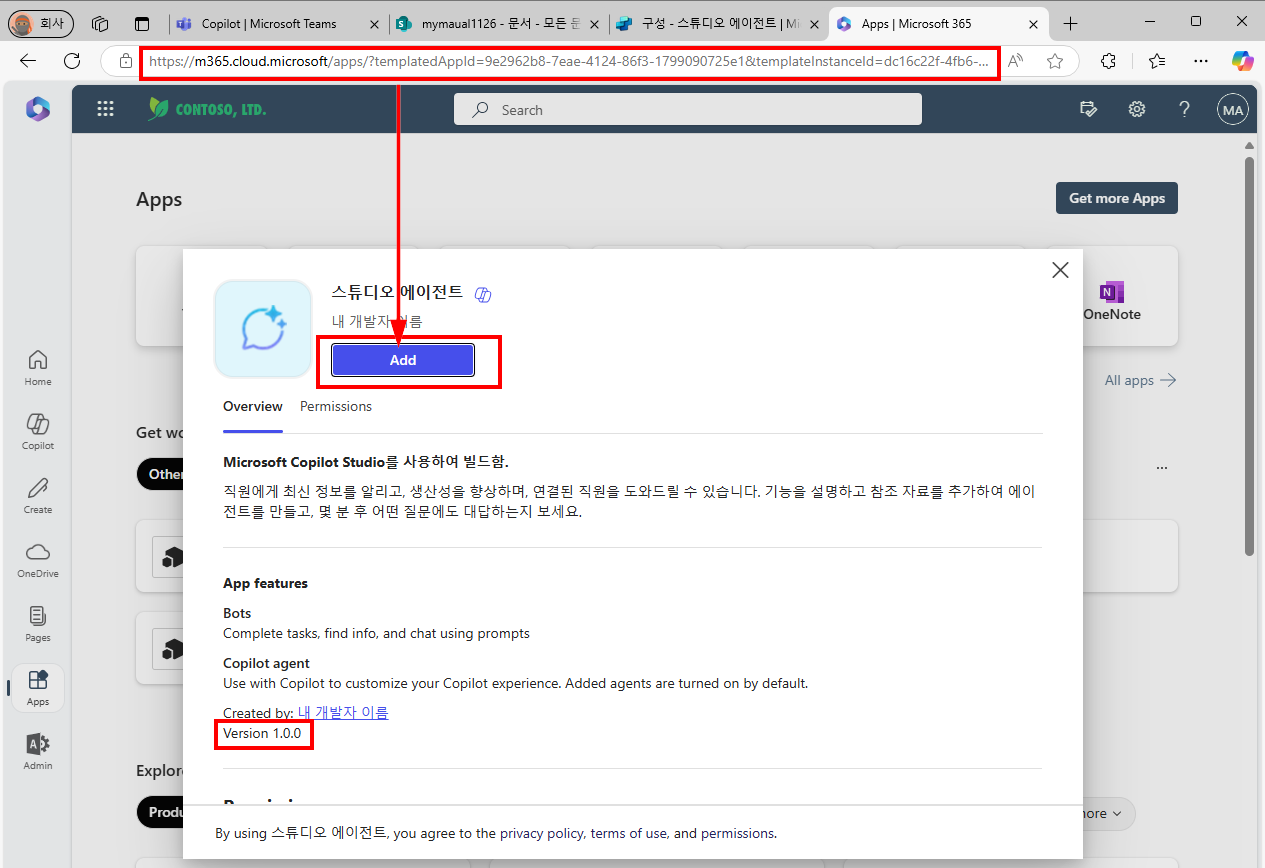Click the 'App features' heading
This screenshot has width=1265, height=868.
[x=265, y=583]
